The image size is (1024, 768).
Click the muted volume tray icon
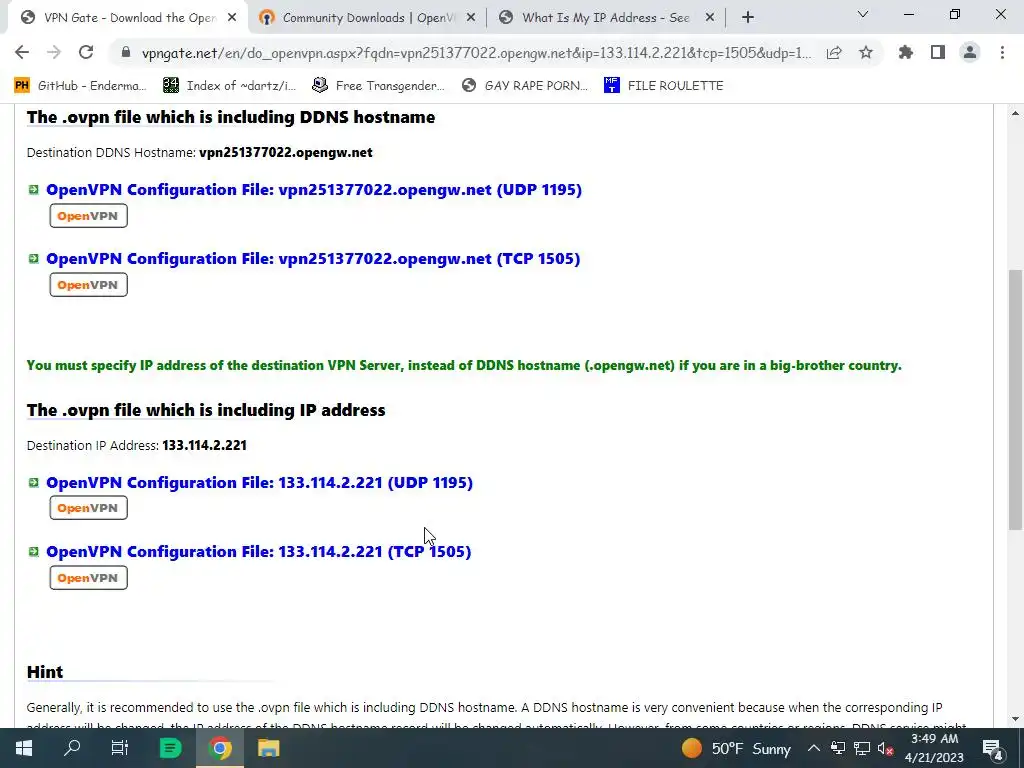(x=886, y=748)
